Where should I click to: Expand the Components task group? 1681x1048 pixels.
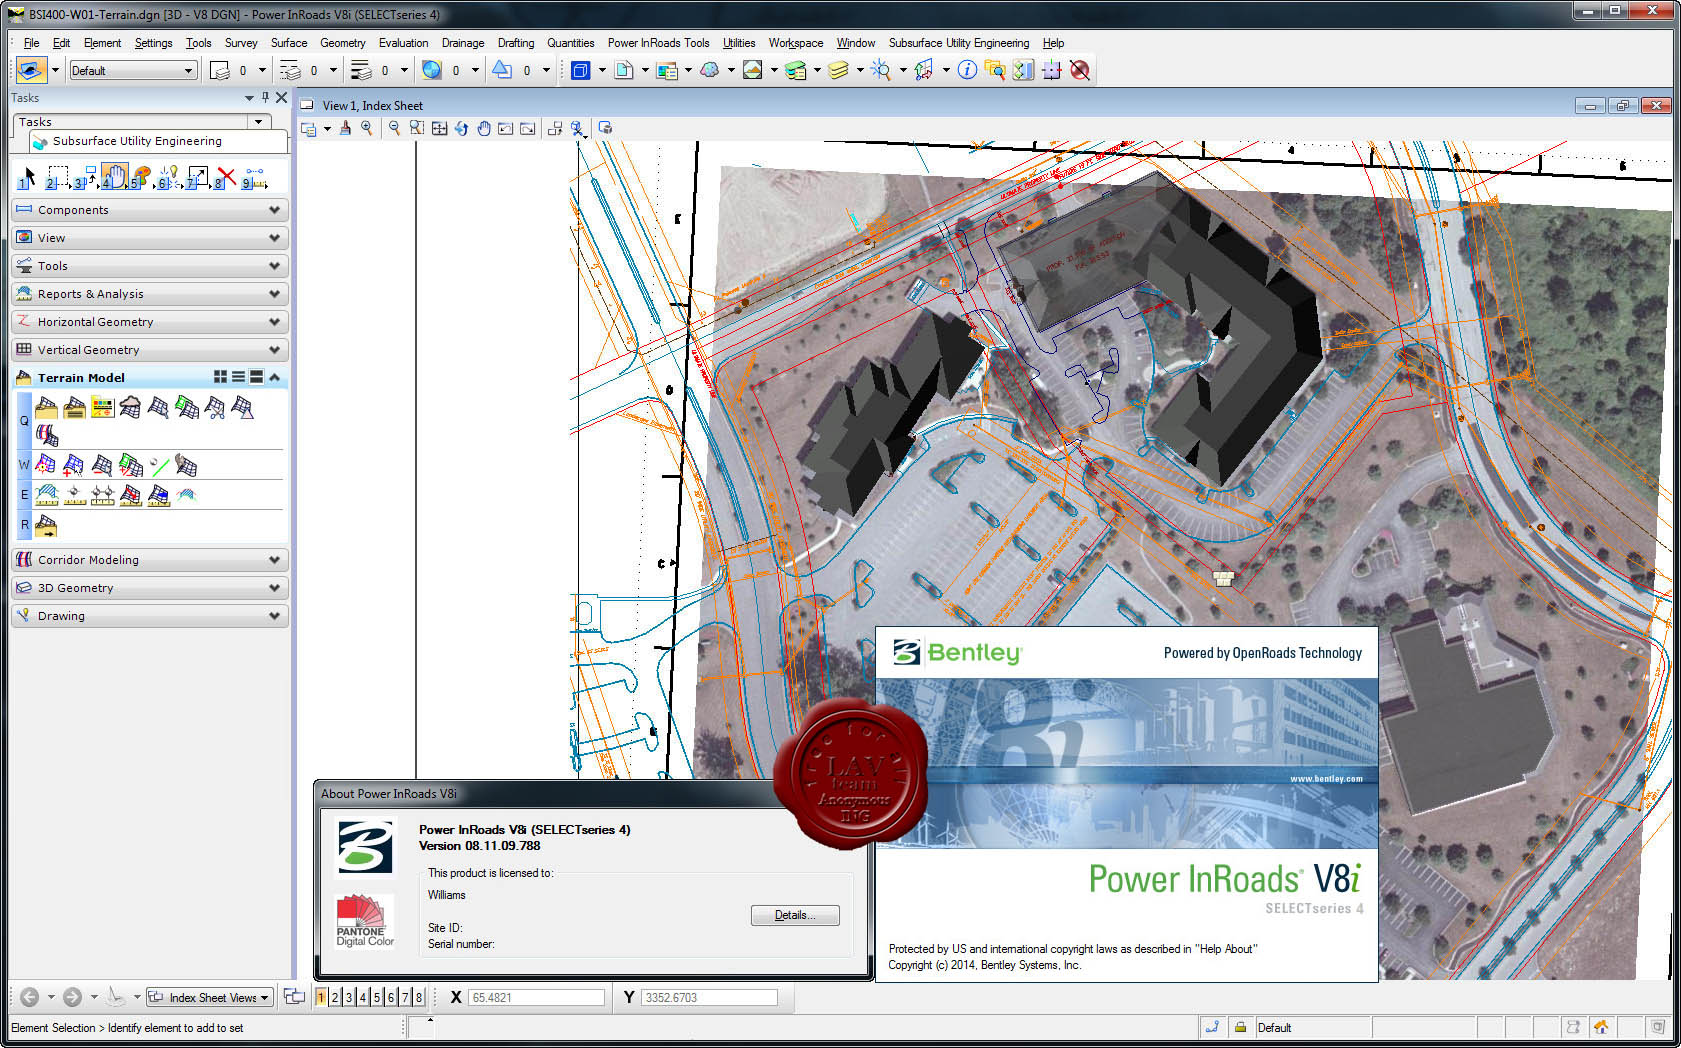coord(150,210)
